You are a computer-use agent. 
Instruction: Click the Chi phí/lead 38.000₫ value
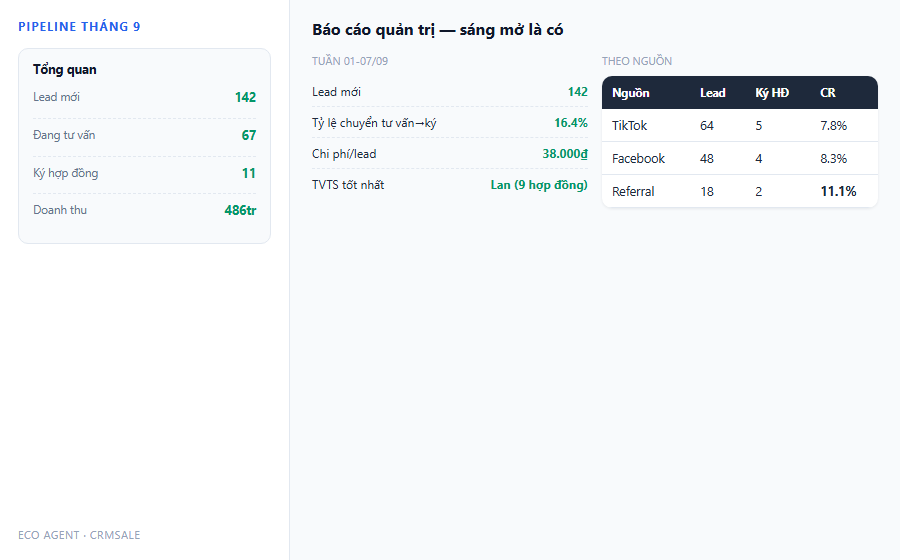pos(565,154)
